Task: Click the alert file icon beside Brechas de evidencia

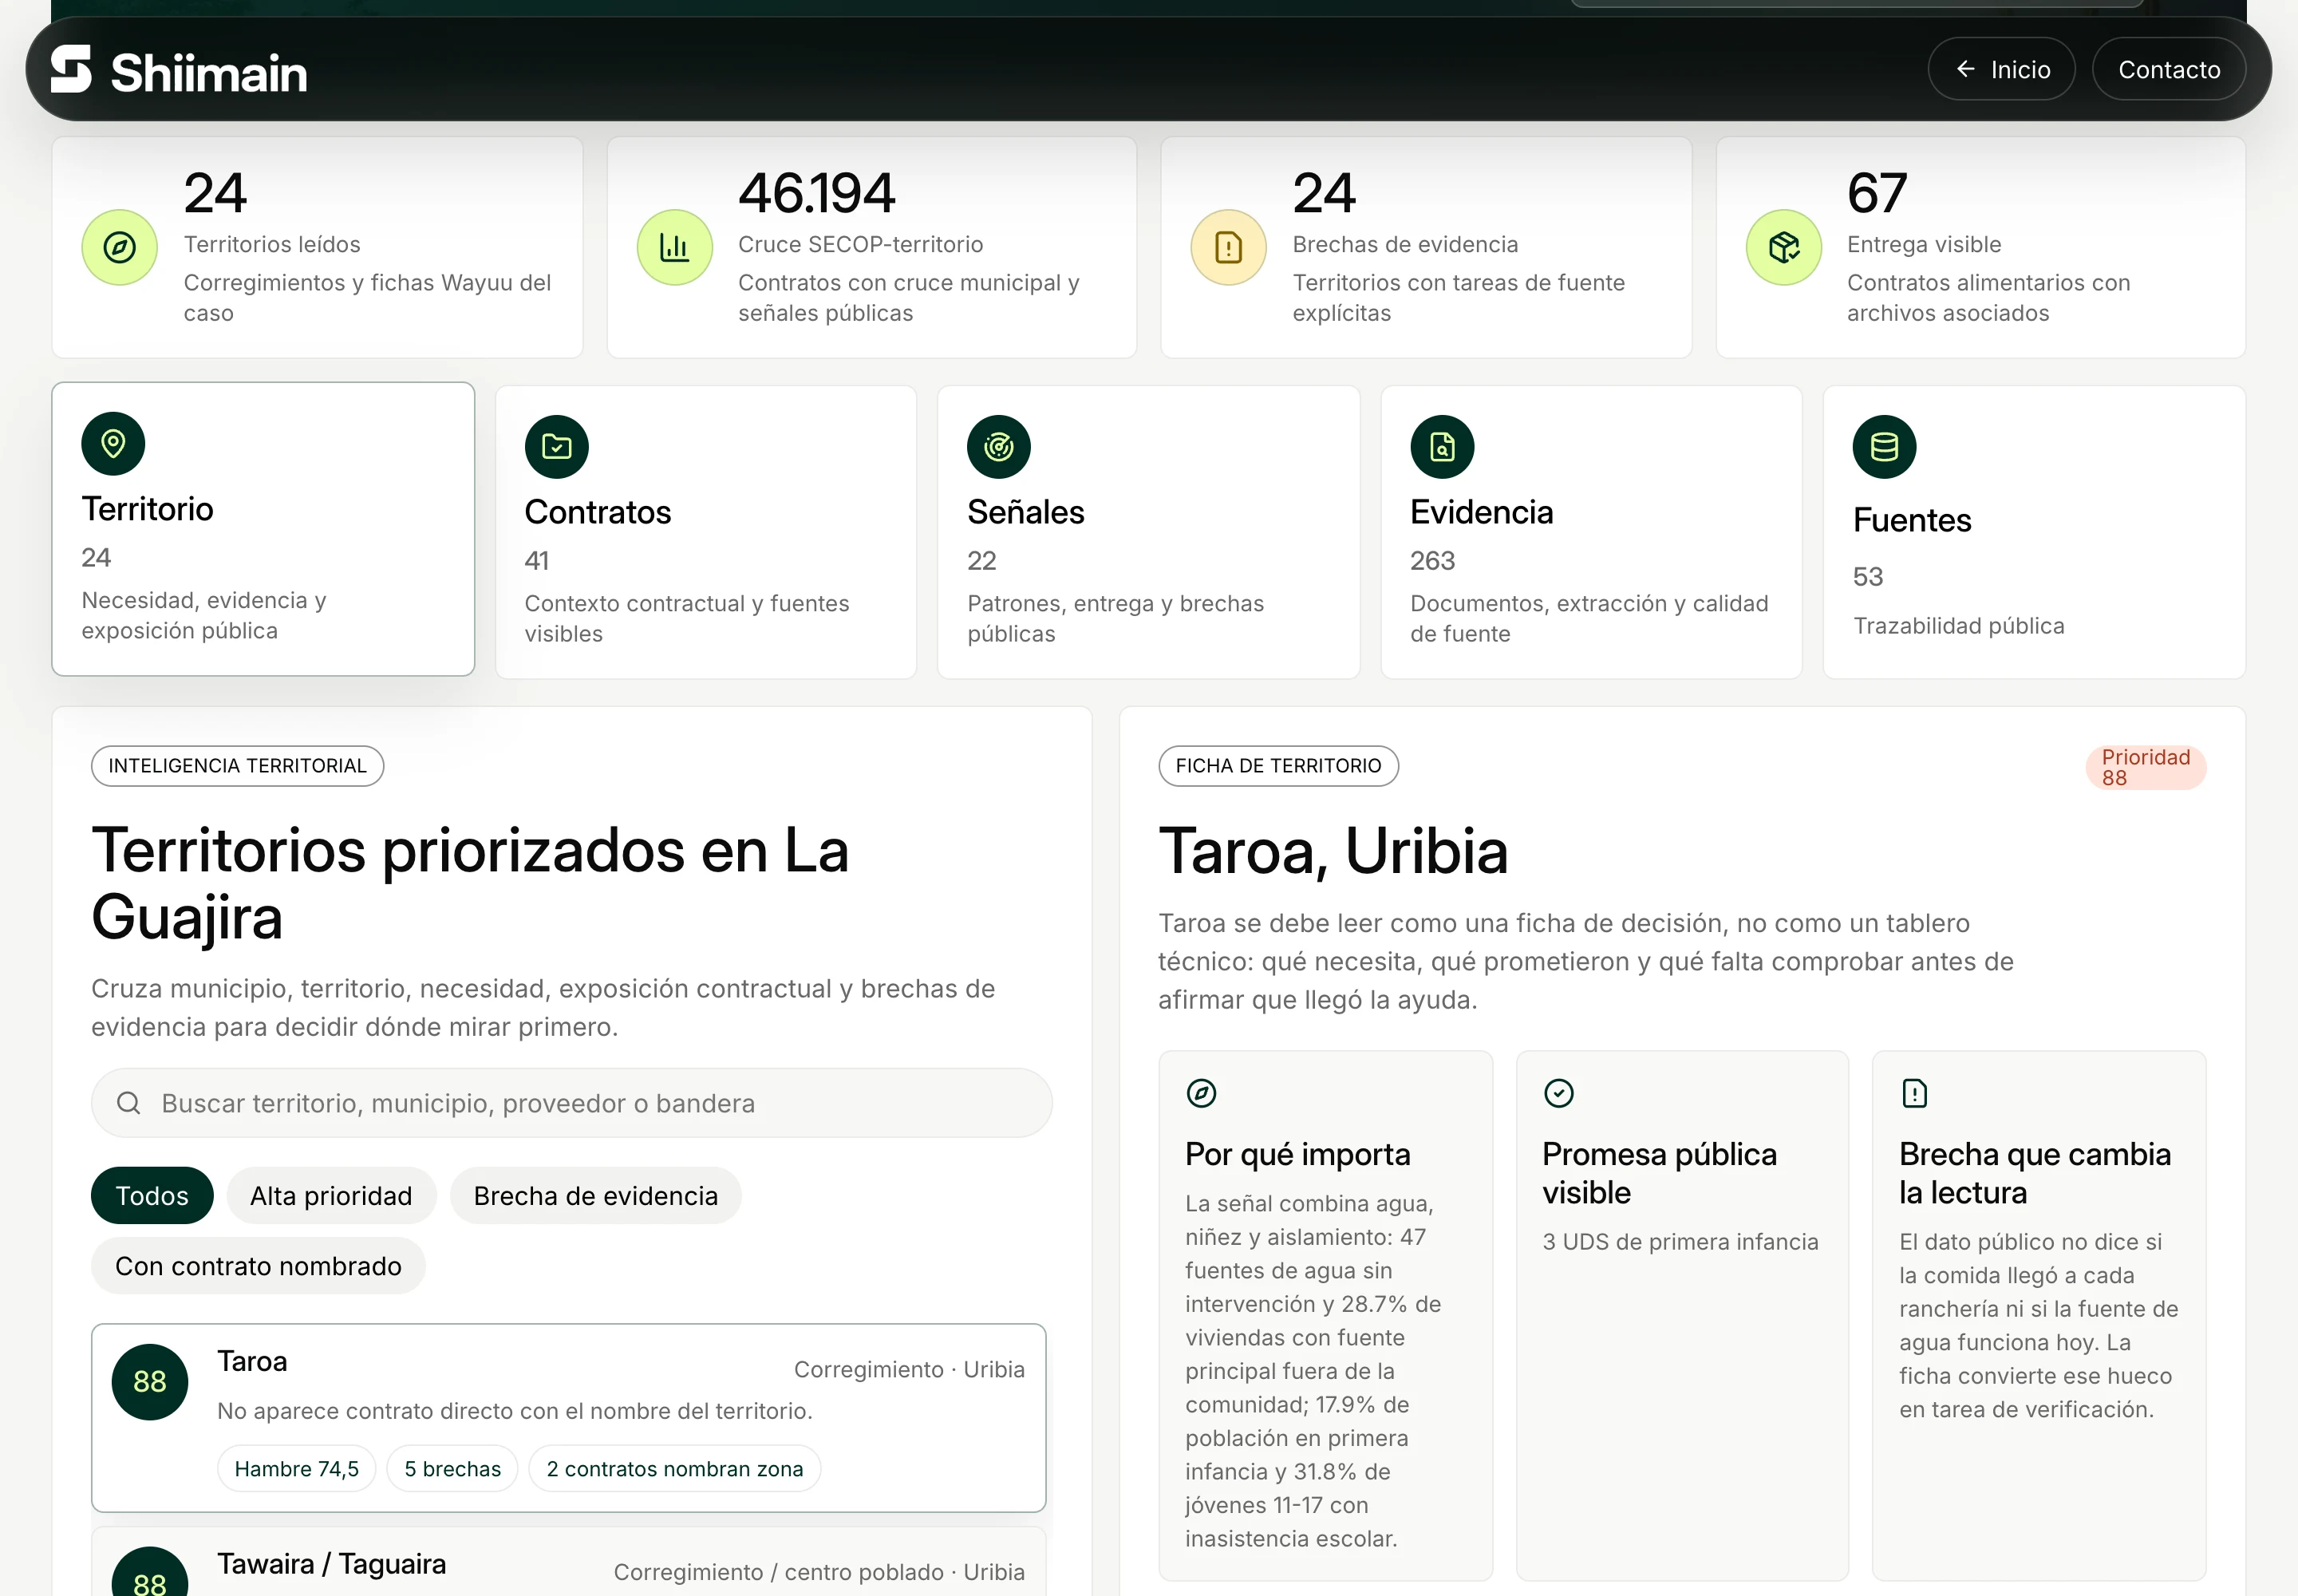Action: click(x=1228, y=247)
